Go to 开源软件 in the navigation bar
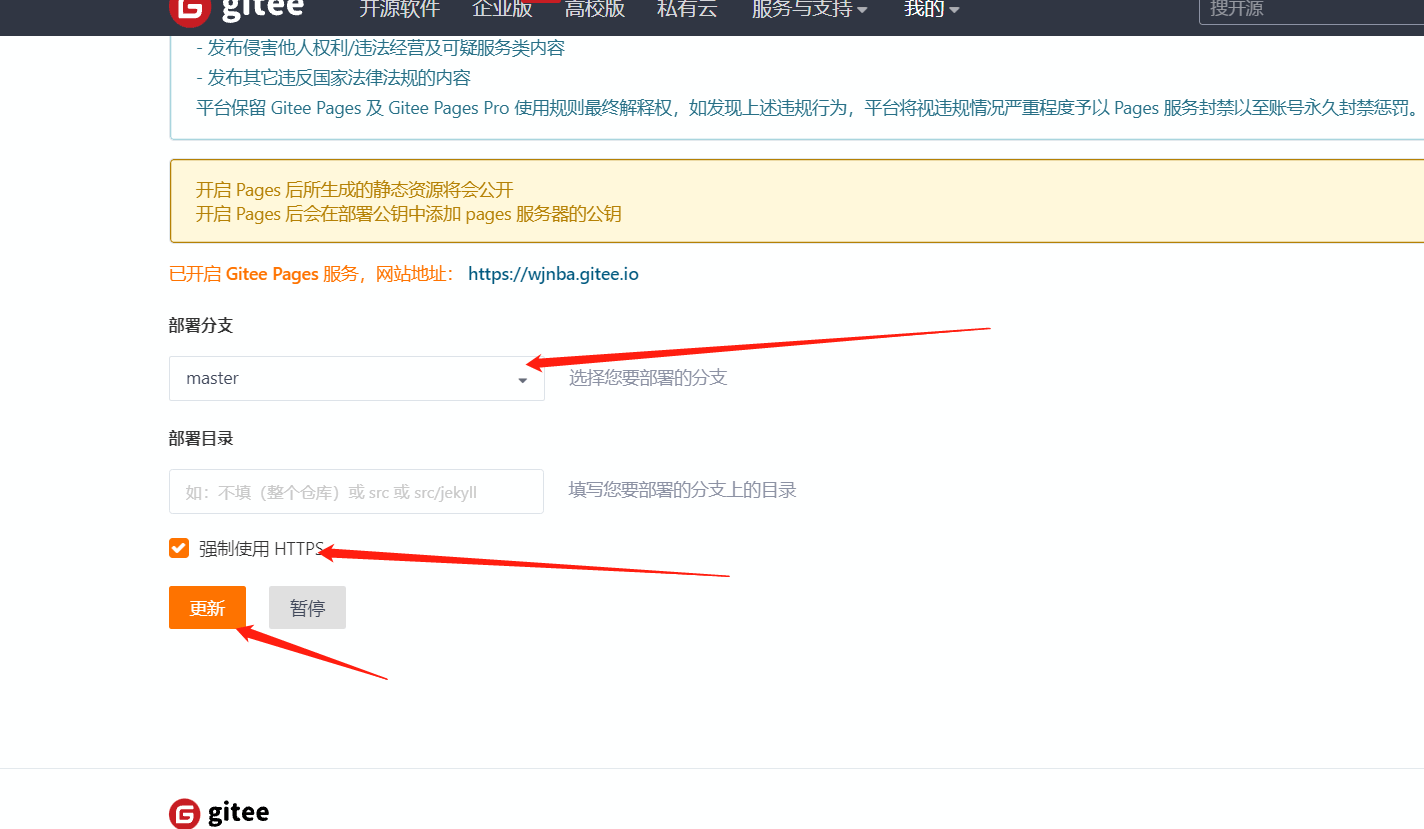 click(x=399, y=9)
